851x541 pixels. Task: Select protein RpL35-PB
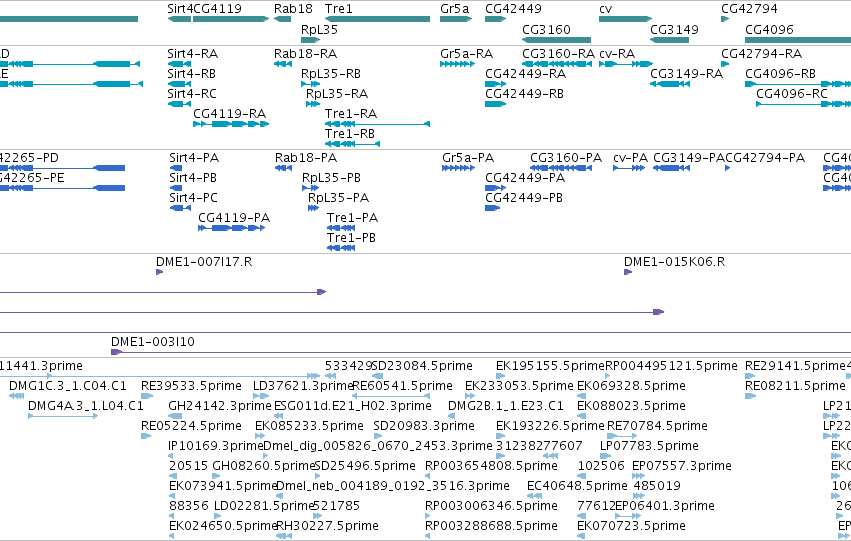pyautogui.click(x=310, y=188)
